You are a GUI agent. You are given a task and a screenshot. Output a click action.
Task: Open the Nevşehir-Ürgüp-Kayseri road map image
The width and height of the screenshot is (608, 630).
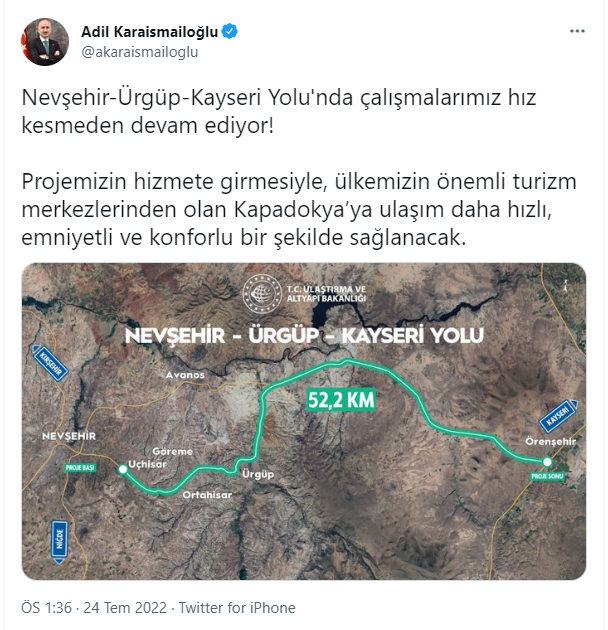coord(304,421)
